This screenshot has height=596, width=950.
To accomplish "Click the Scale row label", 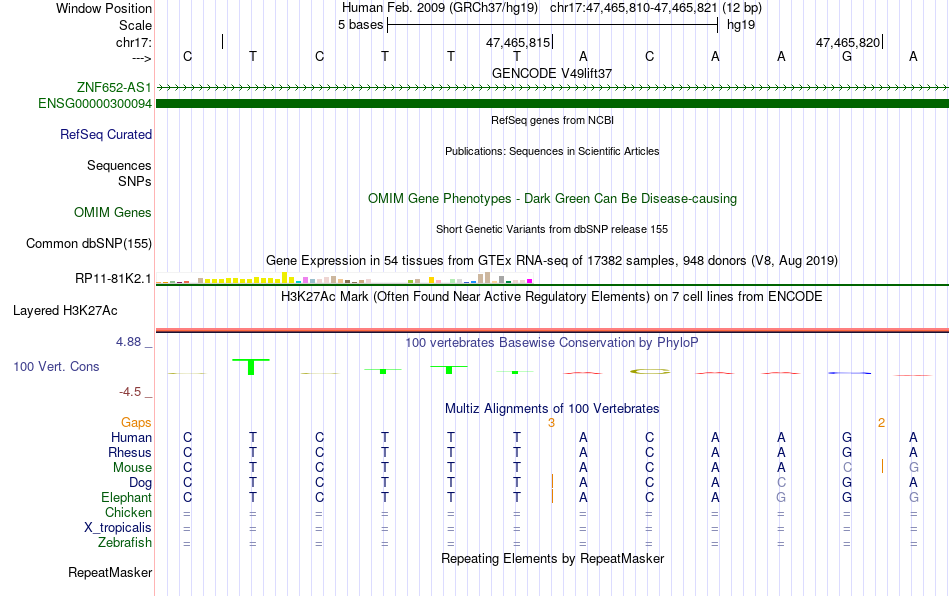I will click(136, 25).
